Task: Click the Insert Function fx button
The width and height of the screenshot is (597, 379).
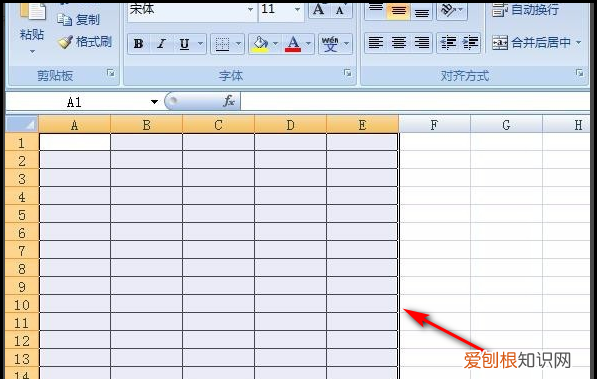Action: pos(228,101)
